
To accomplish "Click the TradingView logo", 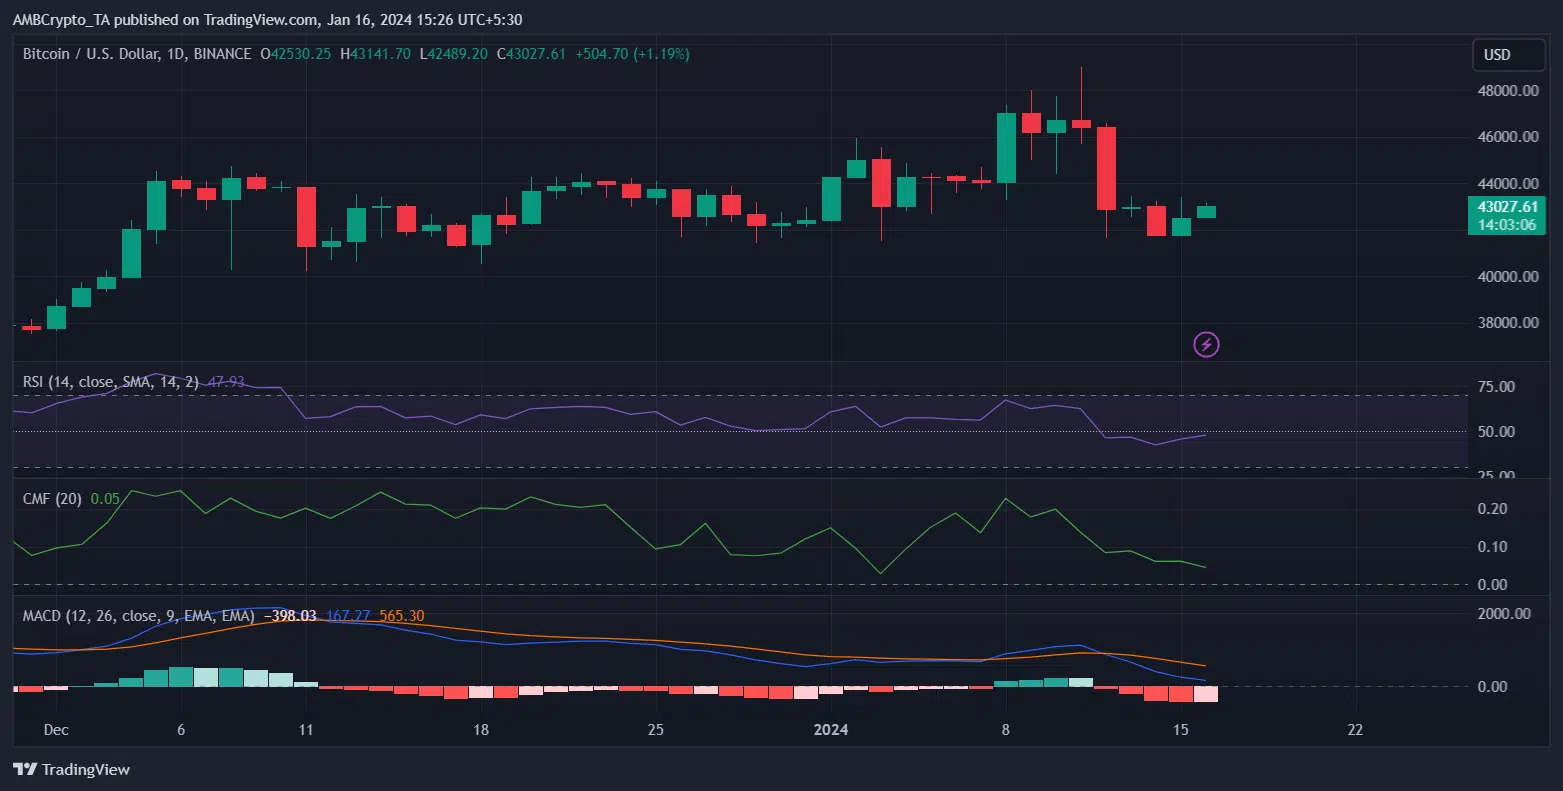I will 71,769.
